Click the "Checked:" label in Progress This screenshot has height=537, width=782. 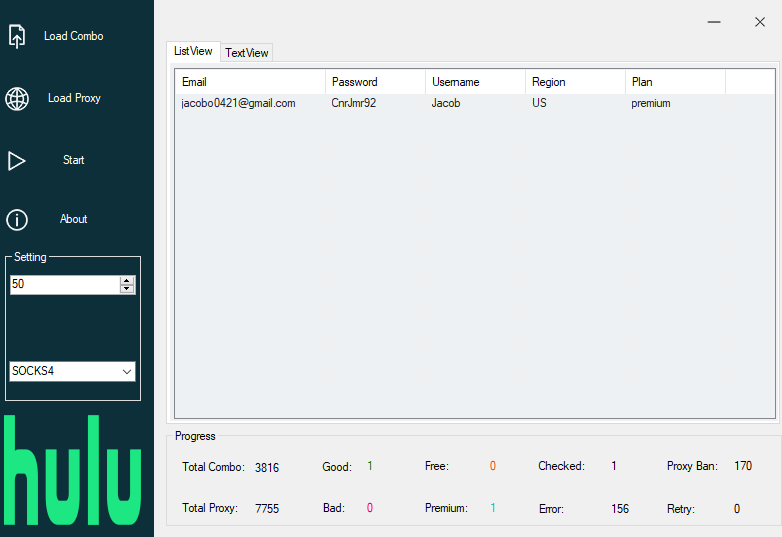pyautogui.click(x=562, y=466)
